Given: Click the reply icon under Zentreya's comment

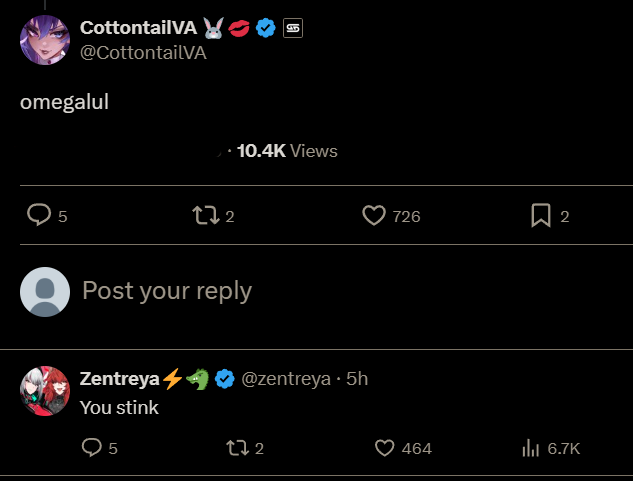Looking at the screenshot, I should click(92, 448).
